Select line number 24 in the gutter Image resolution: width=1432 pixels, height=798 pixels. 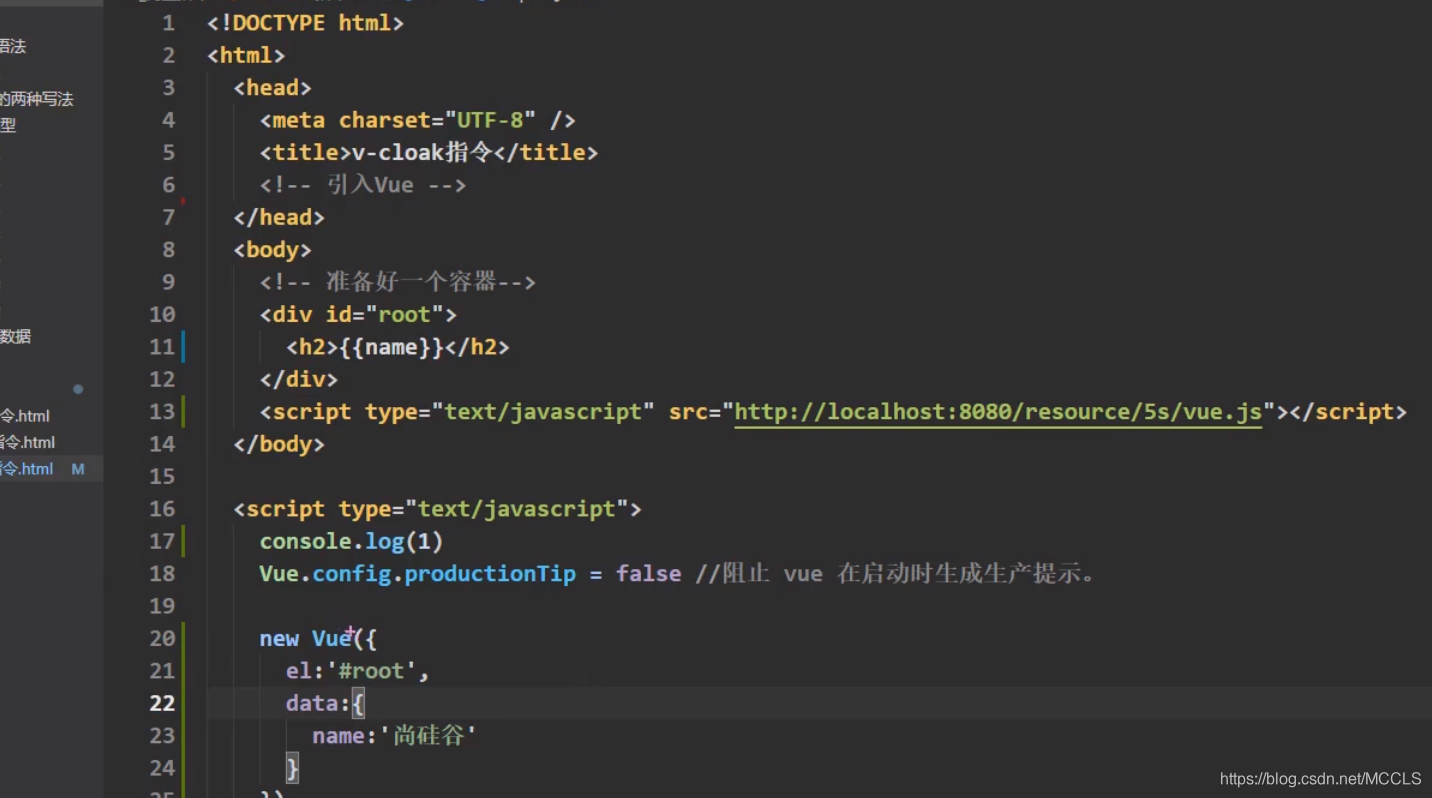coord(162,768)
